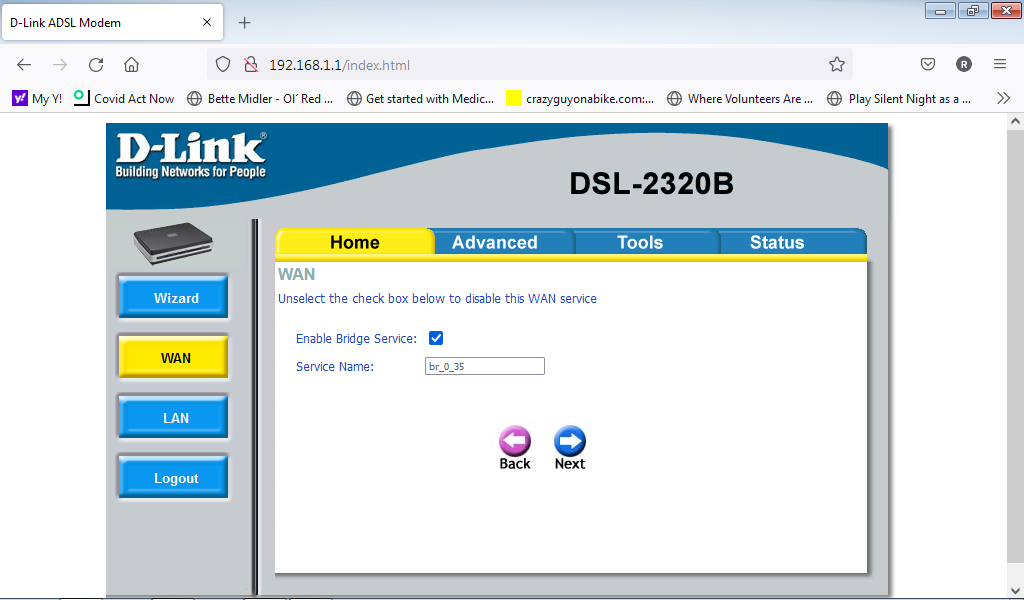Open the Bette Midler bookmark
Screen dimensions: 1024x600
[x=260, y=99]
